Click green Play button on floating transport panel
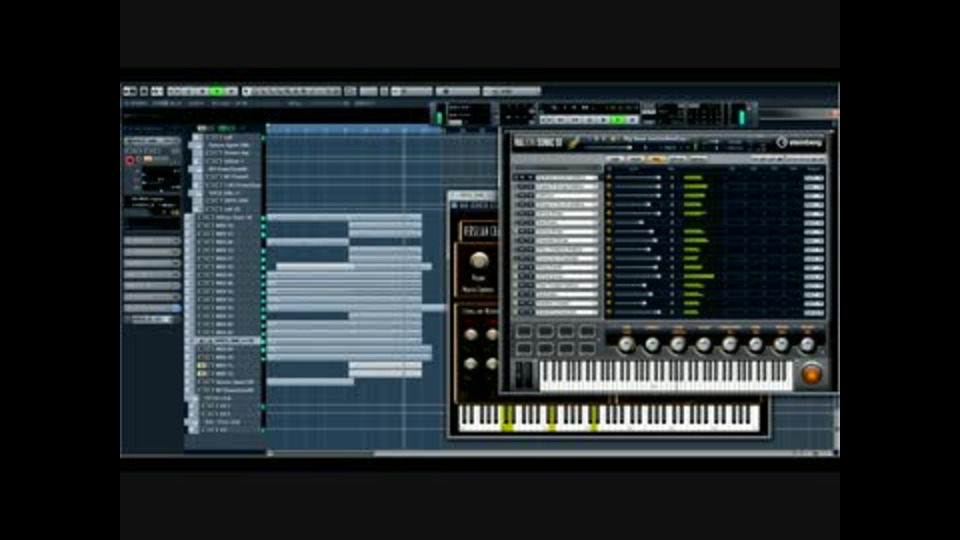Viewport: 960px width, 540px height. pos(617,120)
